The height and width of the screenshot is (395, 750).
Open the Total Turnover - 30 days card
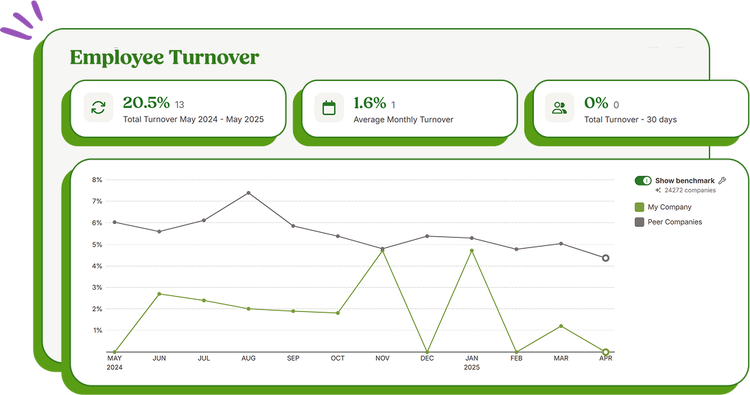[641, 109]
